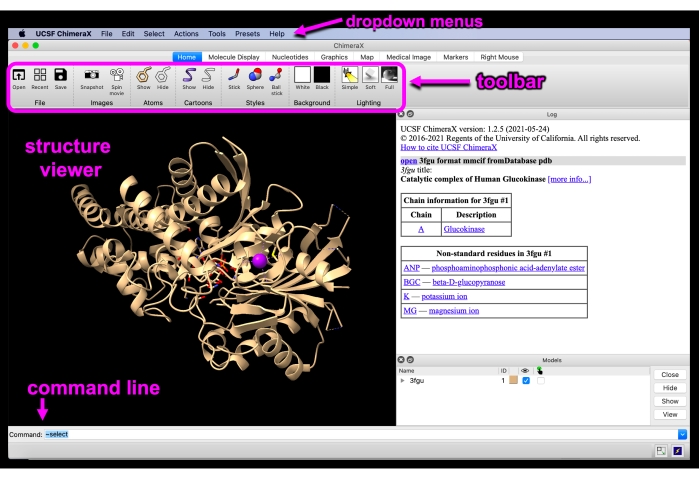Open the File menu
Image resolution: width=699 pixels, height=479 pixels.
pos(107,33)
